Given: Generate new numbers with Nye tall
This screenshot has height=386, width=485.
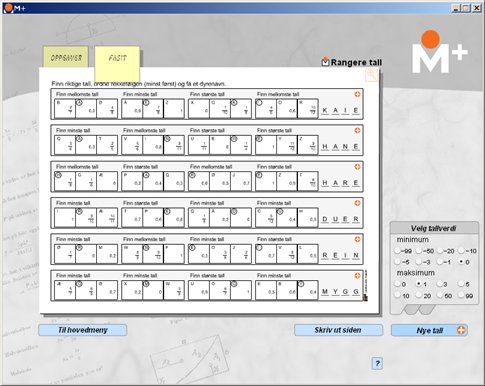Looking at the screenshot, I should pyautogui.click(x=429, y=330).
